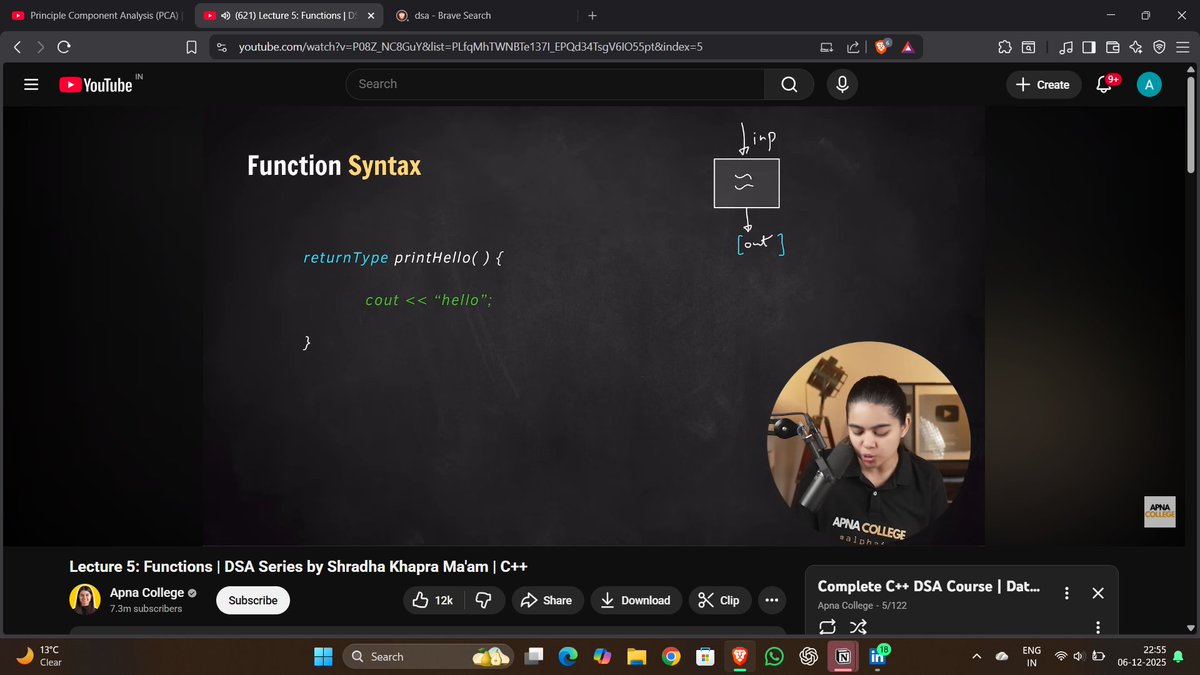Open the YouTube guide hamburger menu
The image size is (1200, 675).
31,85
